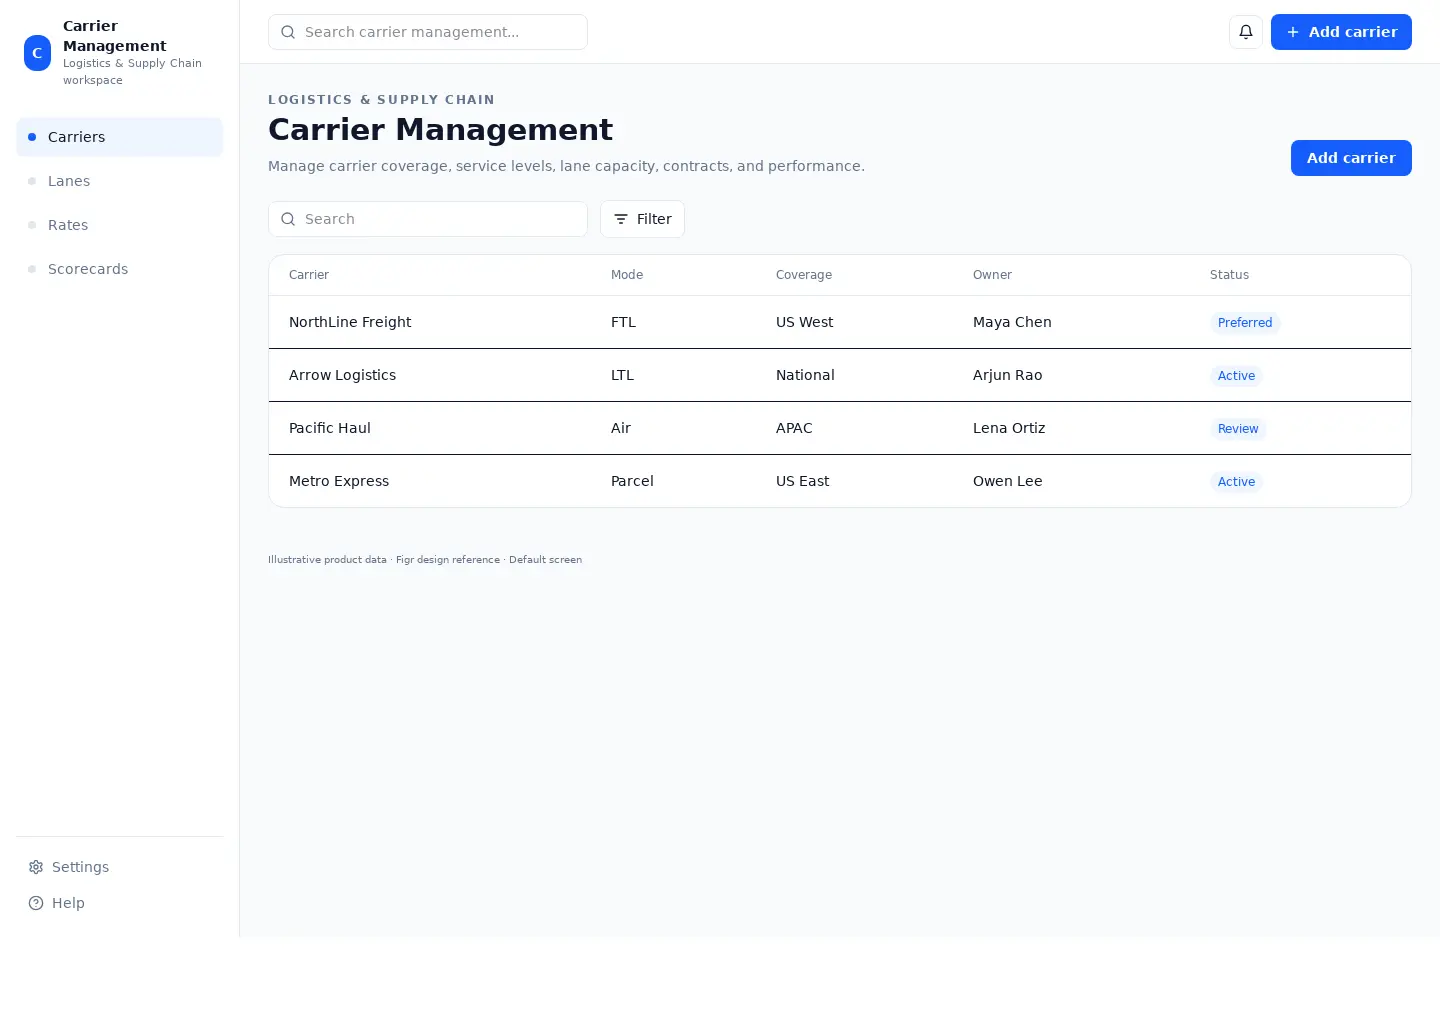The width and height of the screenshot is (1440, 1024).
Task: Click the Help question mark icon
Action: click(36, 903)
